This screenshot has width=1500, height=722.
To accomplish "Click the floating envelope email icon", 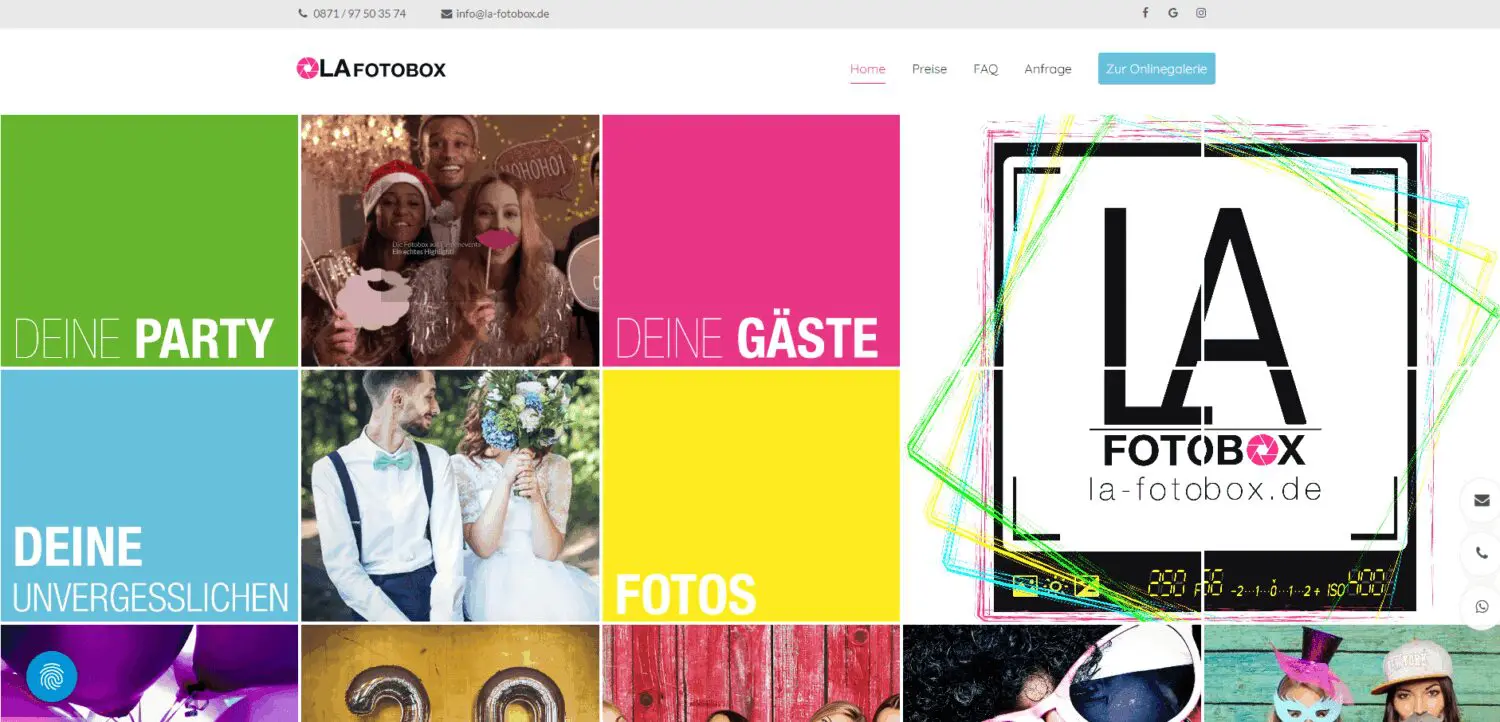I will (x=1481, y=501).
